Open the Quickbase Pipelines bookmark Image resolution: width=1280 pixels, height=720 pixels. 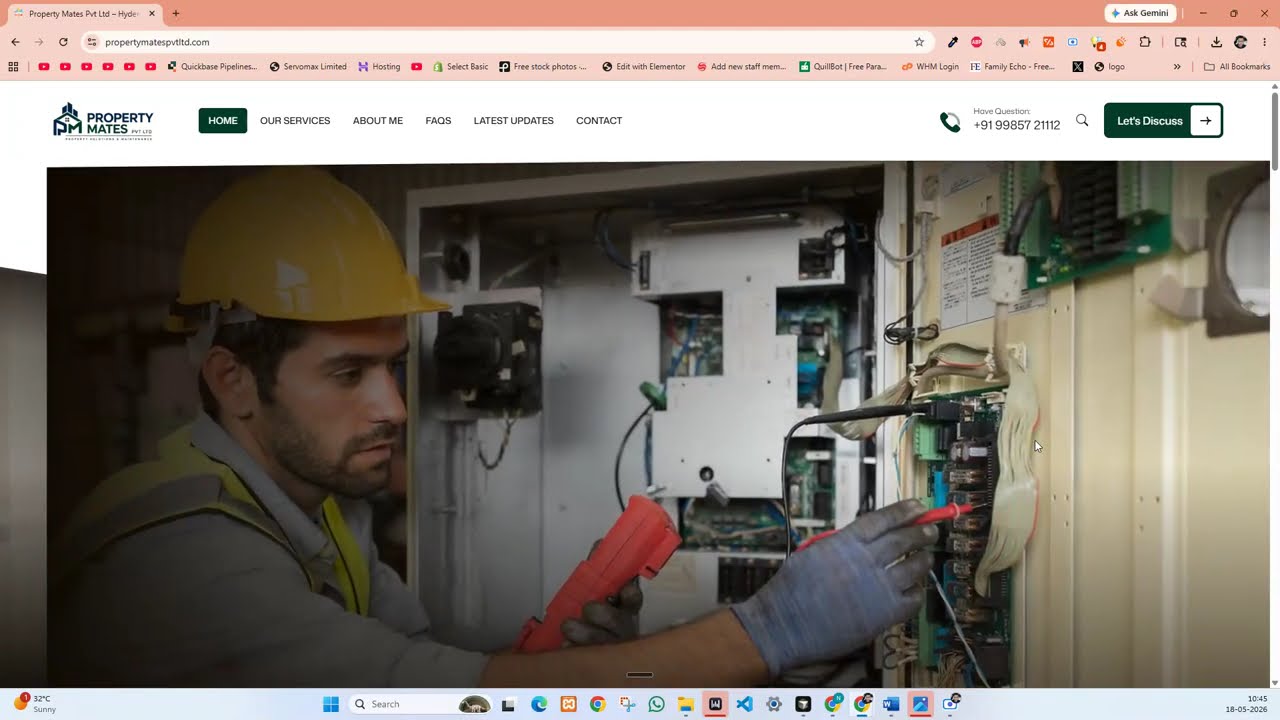click(212, 67)
